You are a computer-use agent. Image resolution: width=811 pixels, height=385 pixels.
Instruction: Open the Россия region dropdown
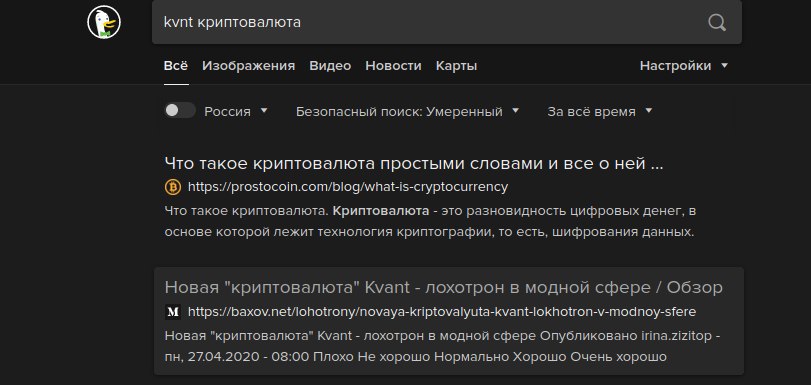236,111
